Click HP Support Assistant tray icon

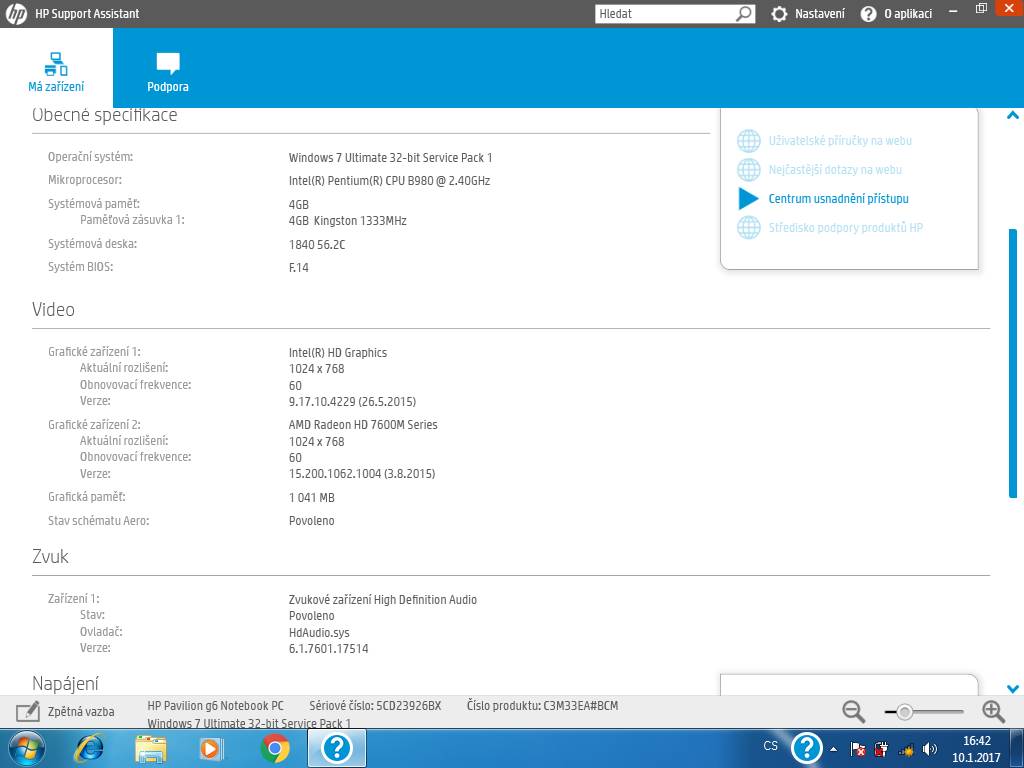(x=807, y=748)
